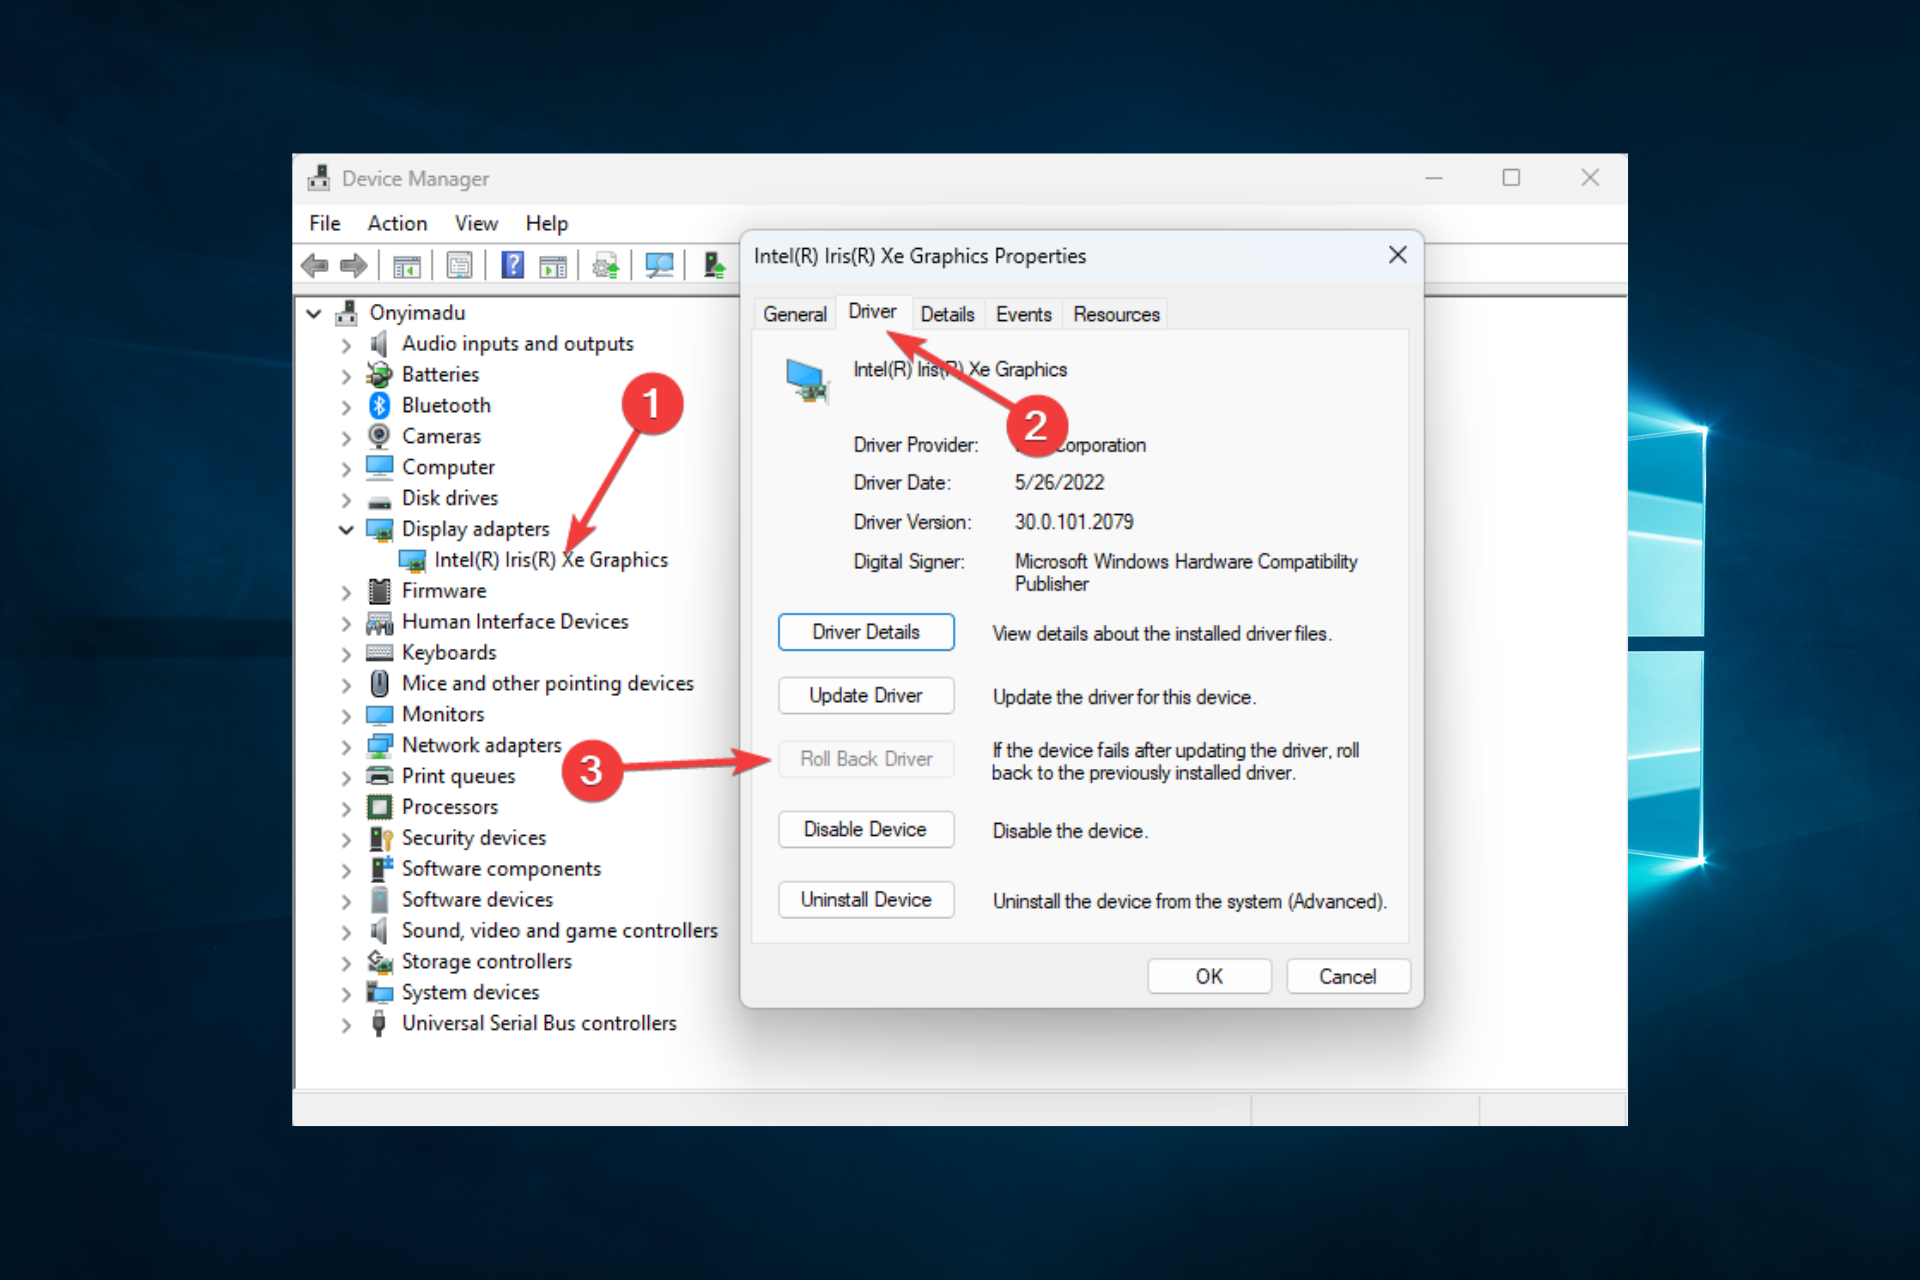Click the Update Driver button

863,696
